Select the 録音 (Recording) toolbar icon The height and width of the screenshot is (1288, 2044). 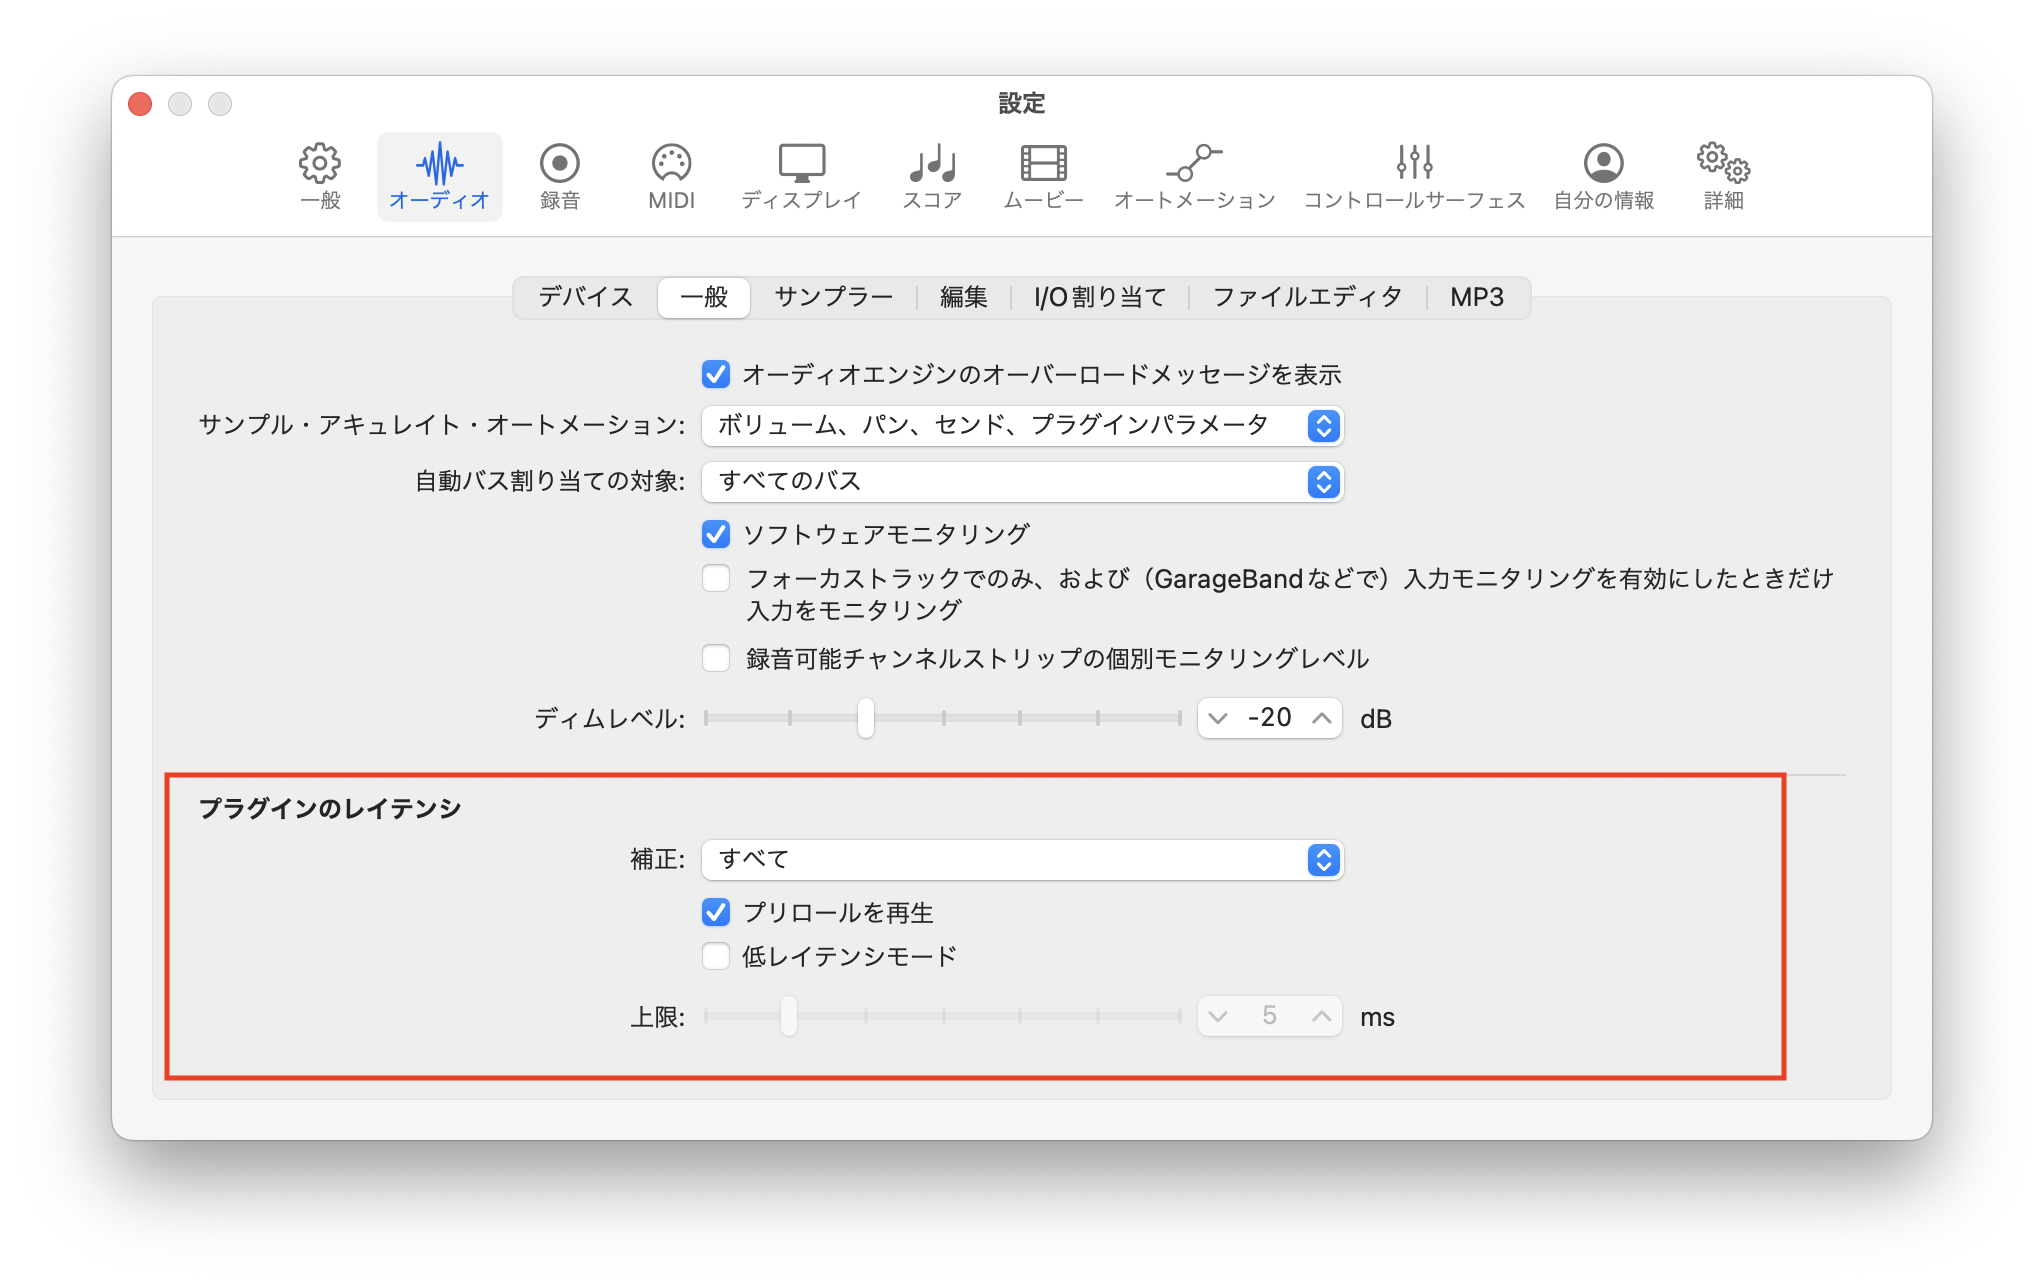(x=559, y=164)
